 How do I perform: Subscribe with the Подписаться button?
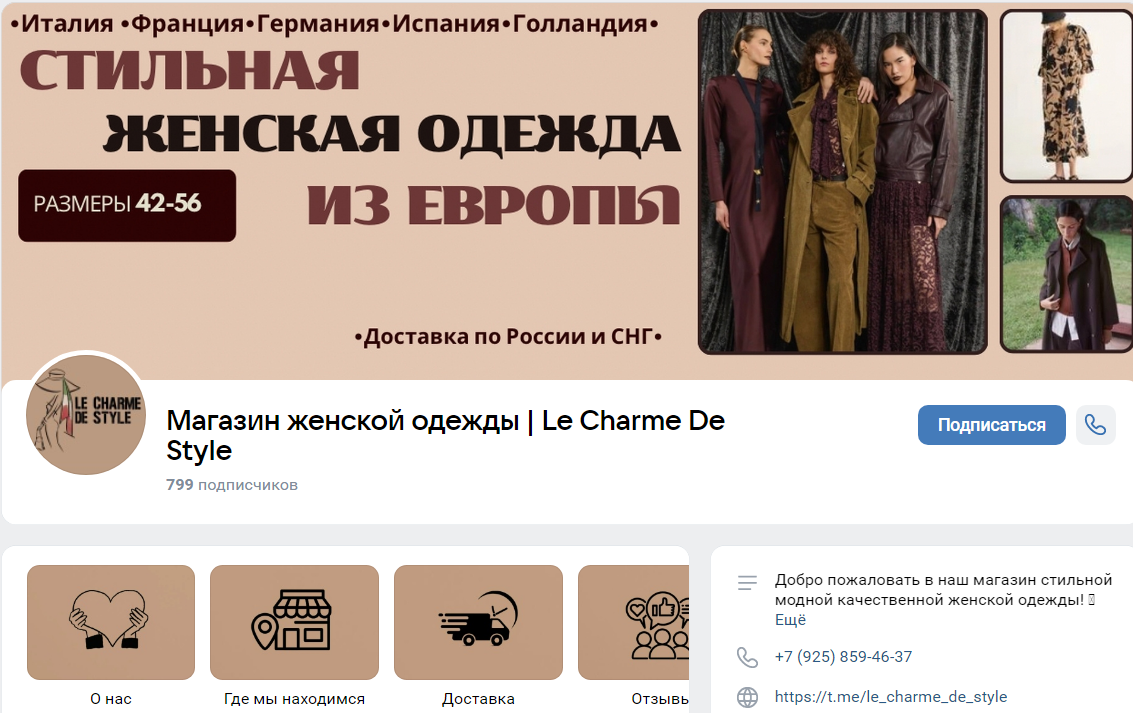(991, 425)
